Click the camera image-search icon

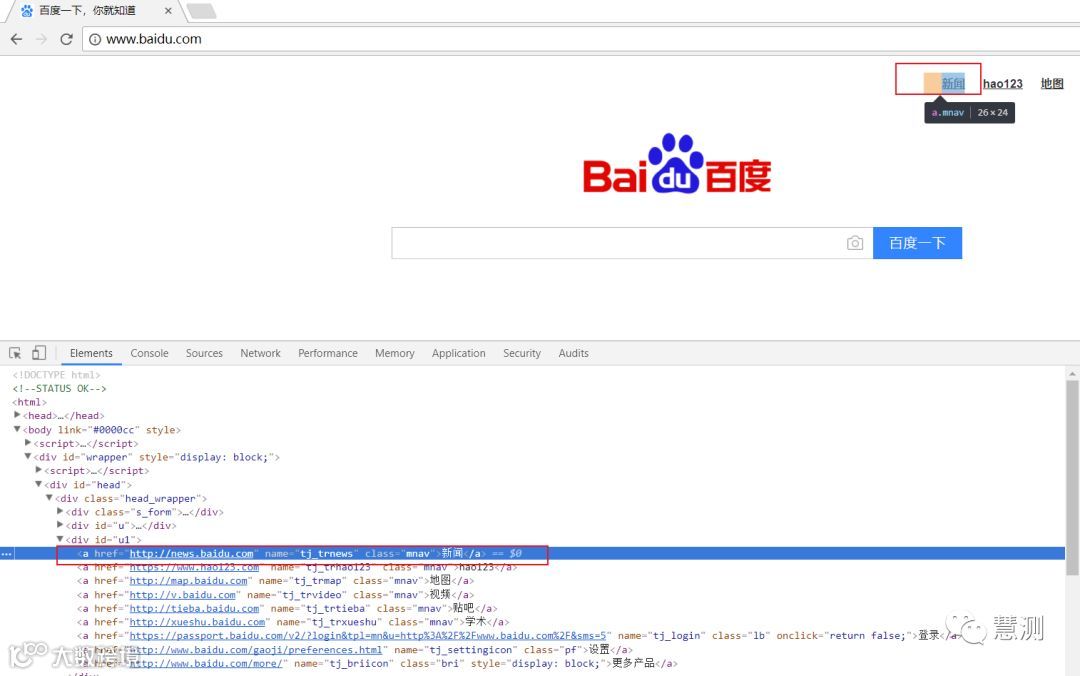coord(855,243)
